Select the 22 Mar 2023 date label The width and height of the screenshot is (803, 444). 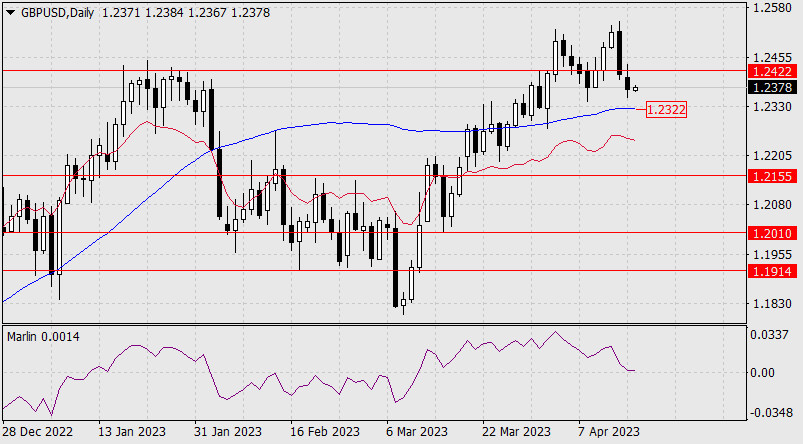coord(517,432)
